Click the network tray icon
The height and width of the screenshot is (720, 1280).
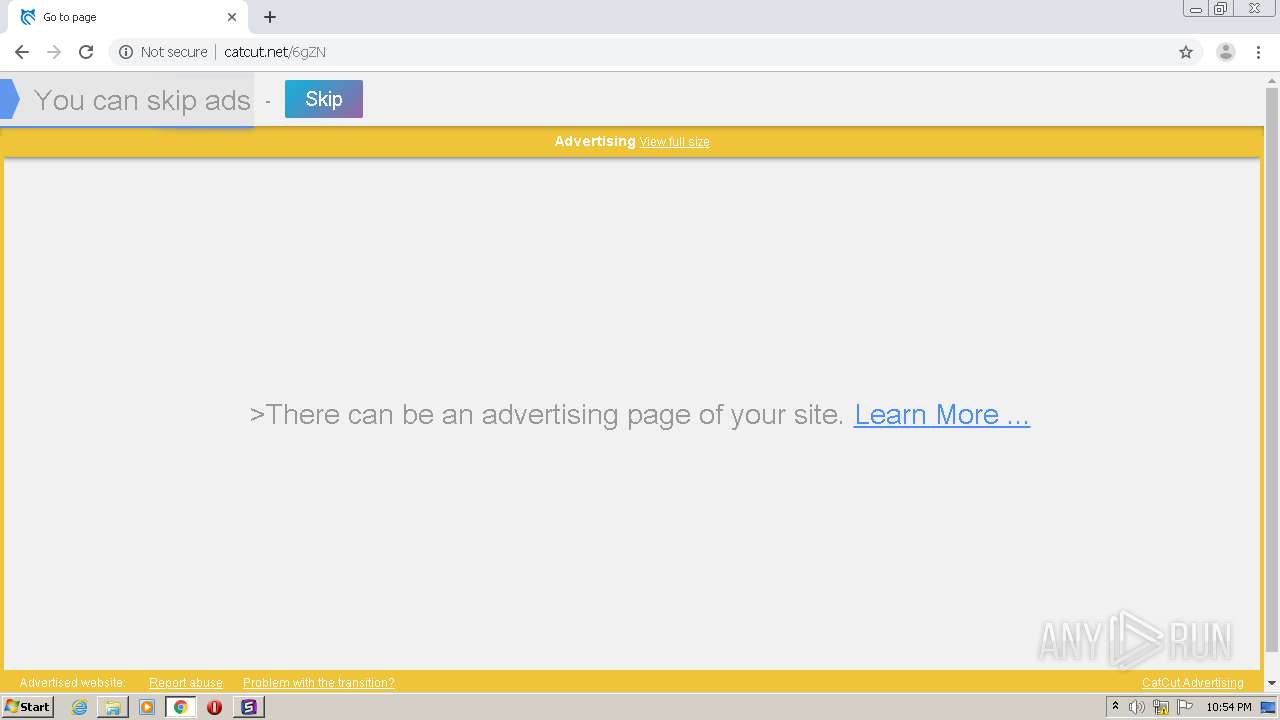1161,707
